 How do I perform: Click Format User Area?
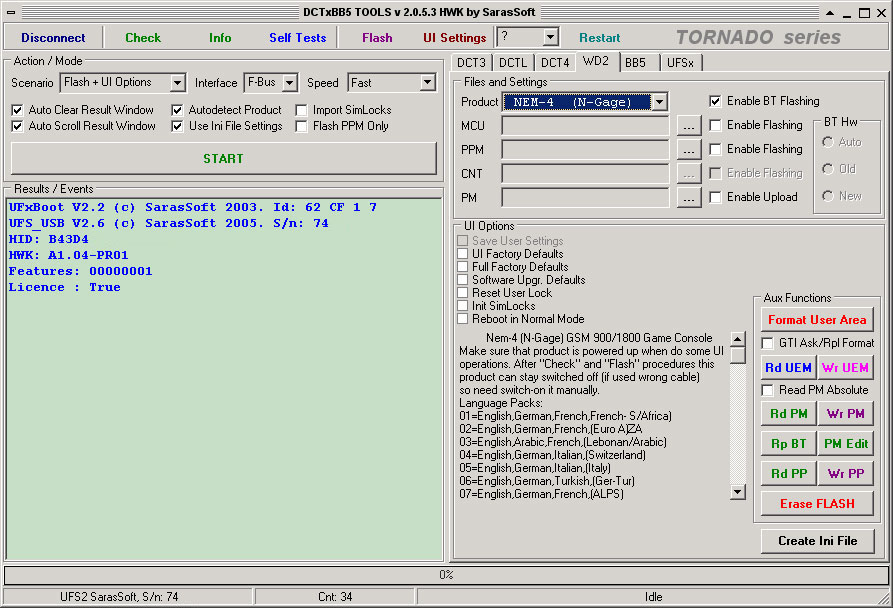[817, 320]
